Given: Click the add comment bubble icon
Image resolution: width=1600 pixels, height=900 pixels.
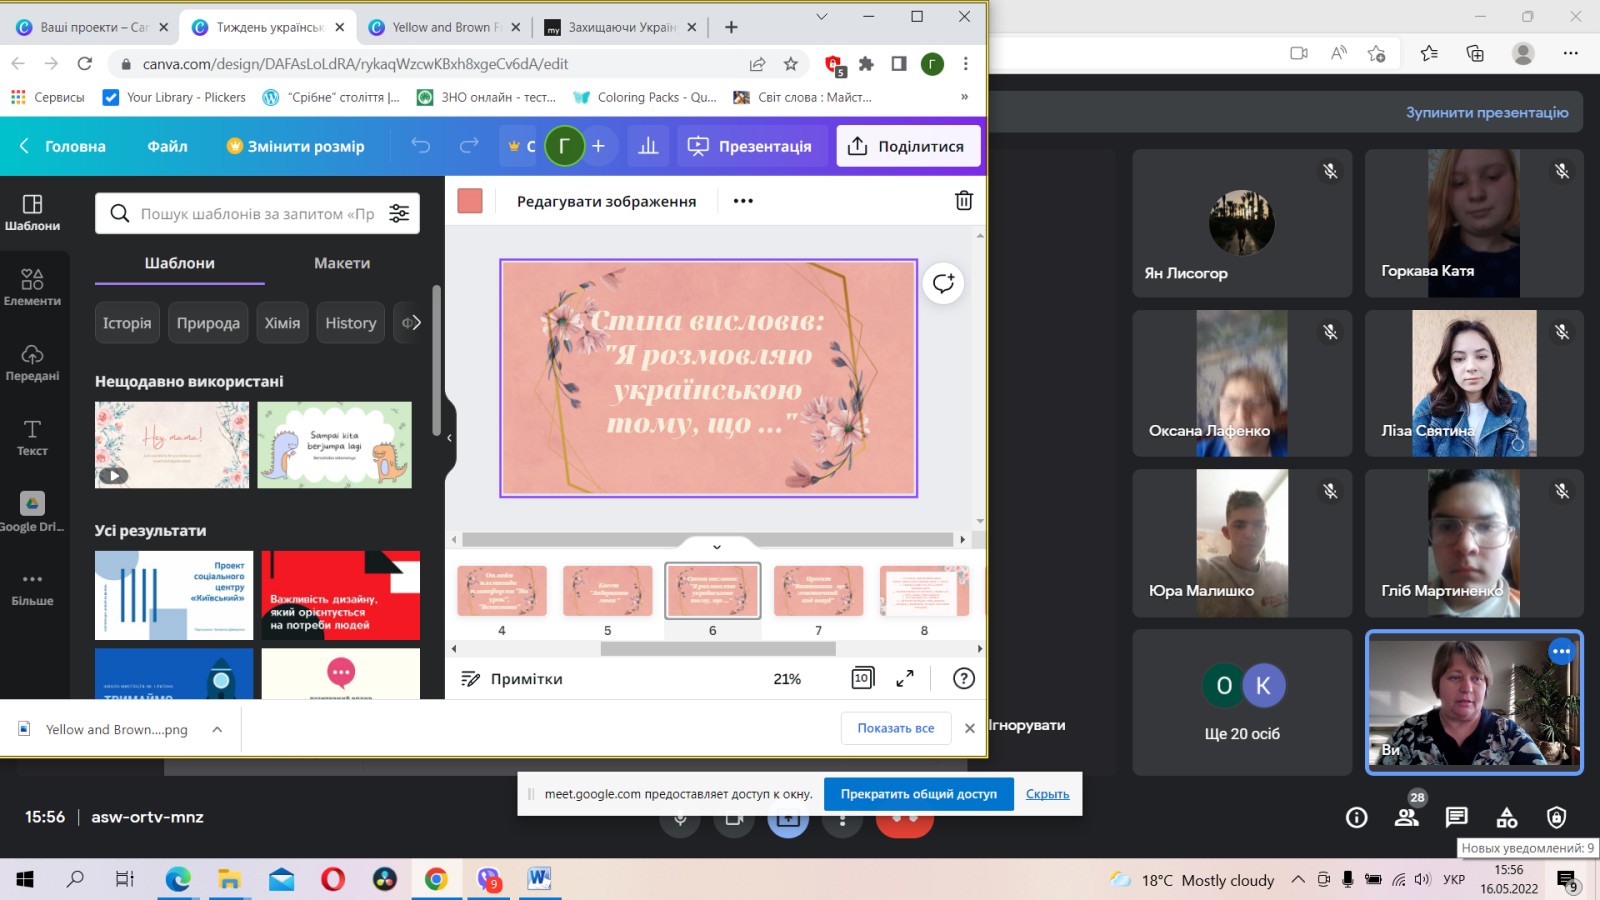Looking at the screenshot, I should tap(943, 284).
